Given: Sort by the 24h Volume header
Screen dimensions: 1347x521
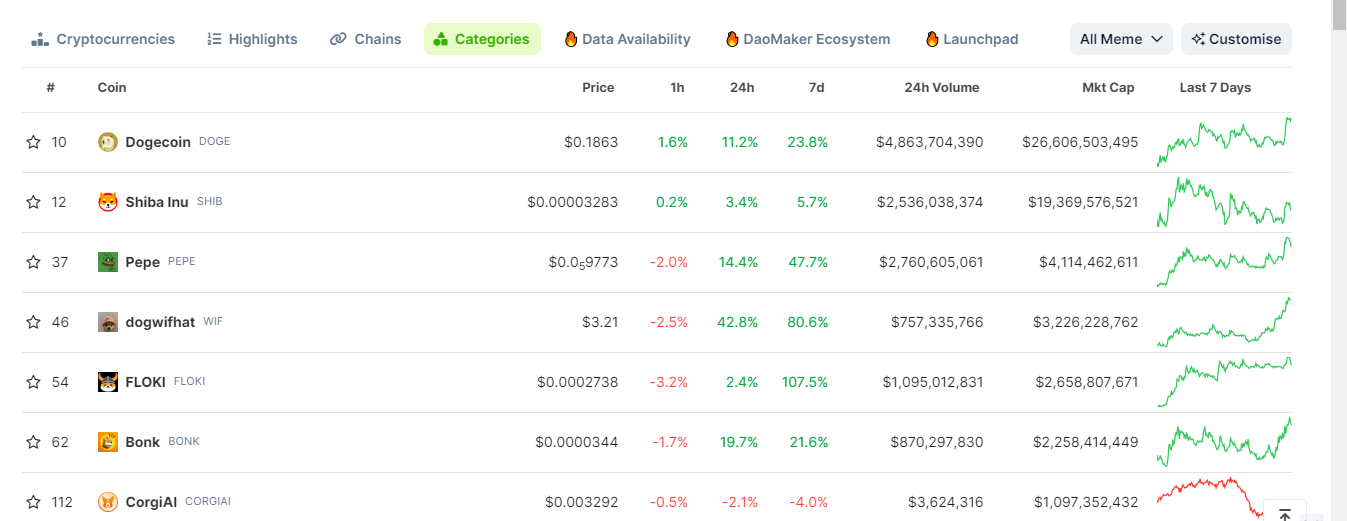Looking at the screenshot, I should point(941,88).
